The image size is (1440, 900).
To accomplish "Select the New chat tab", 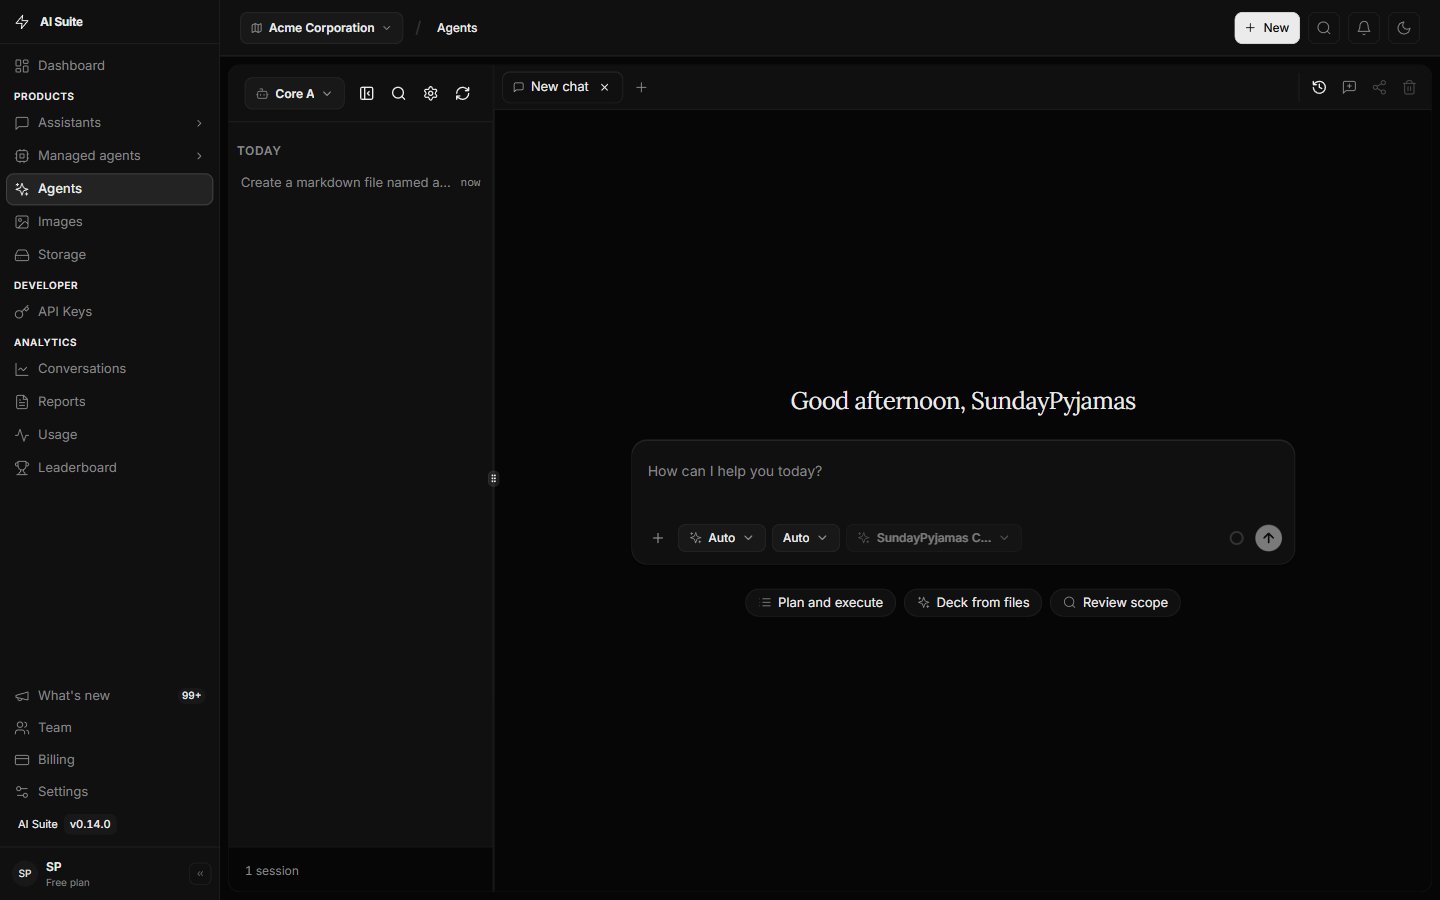I will tap(562, 87).
